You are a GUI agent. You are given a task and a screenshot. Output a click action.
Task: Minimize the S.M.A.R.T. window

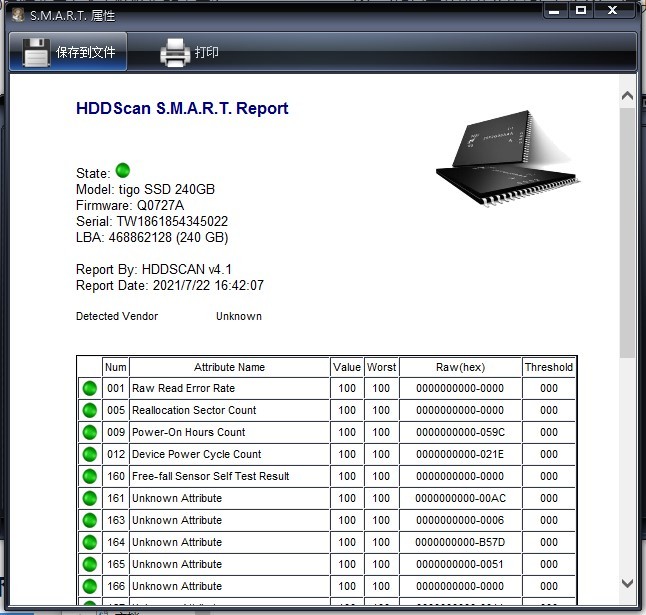(555, 10)
